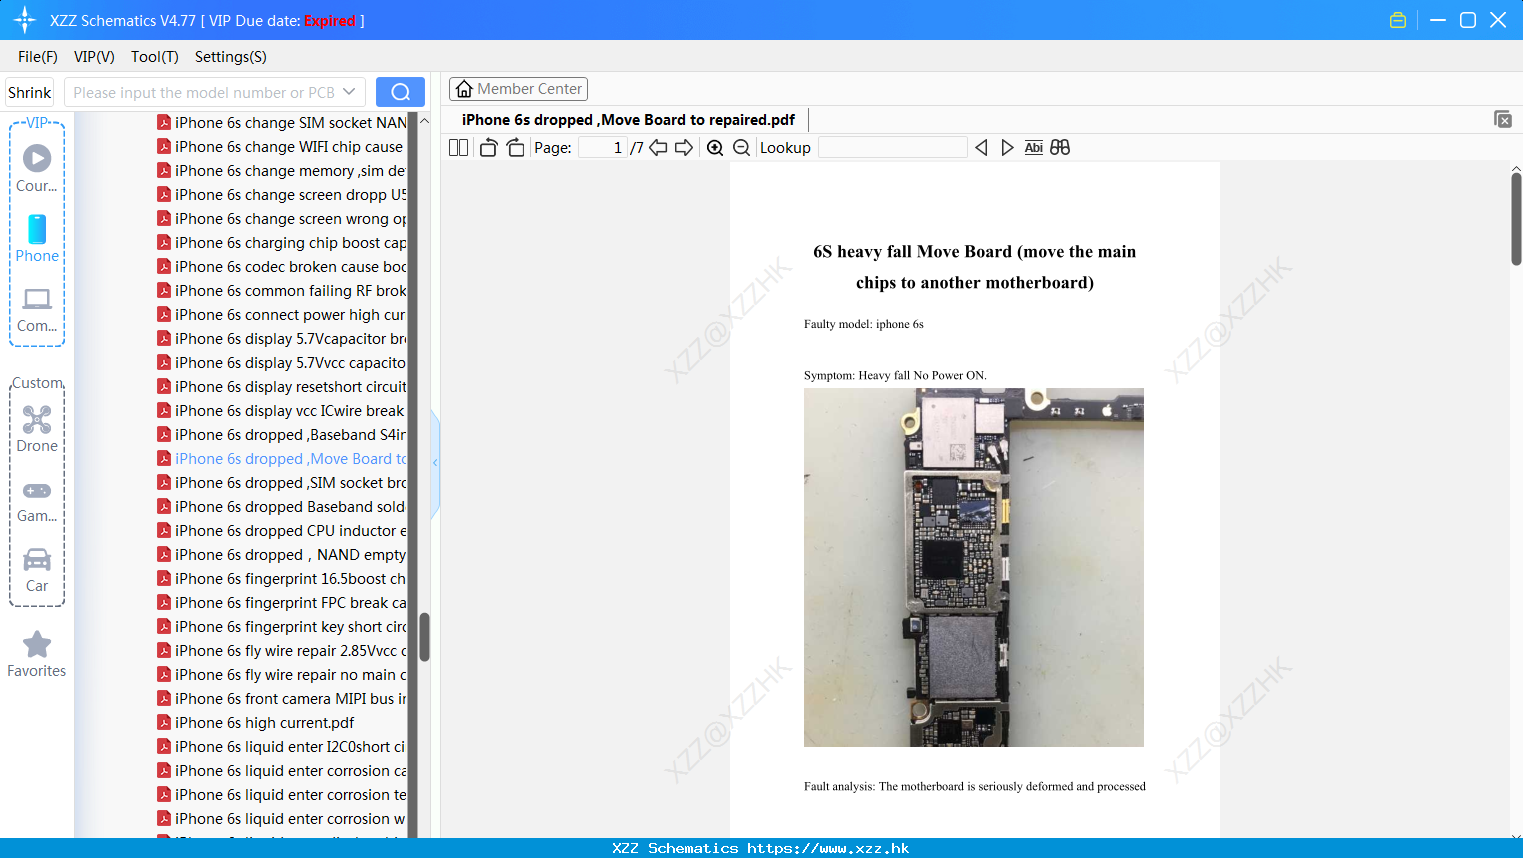Open the Game console category
Screen dimensions: 1523x858
(x=37, y=500)
